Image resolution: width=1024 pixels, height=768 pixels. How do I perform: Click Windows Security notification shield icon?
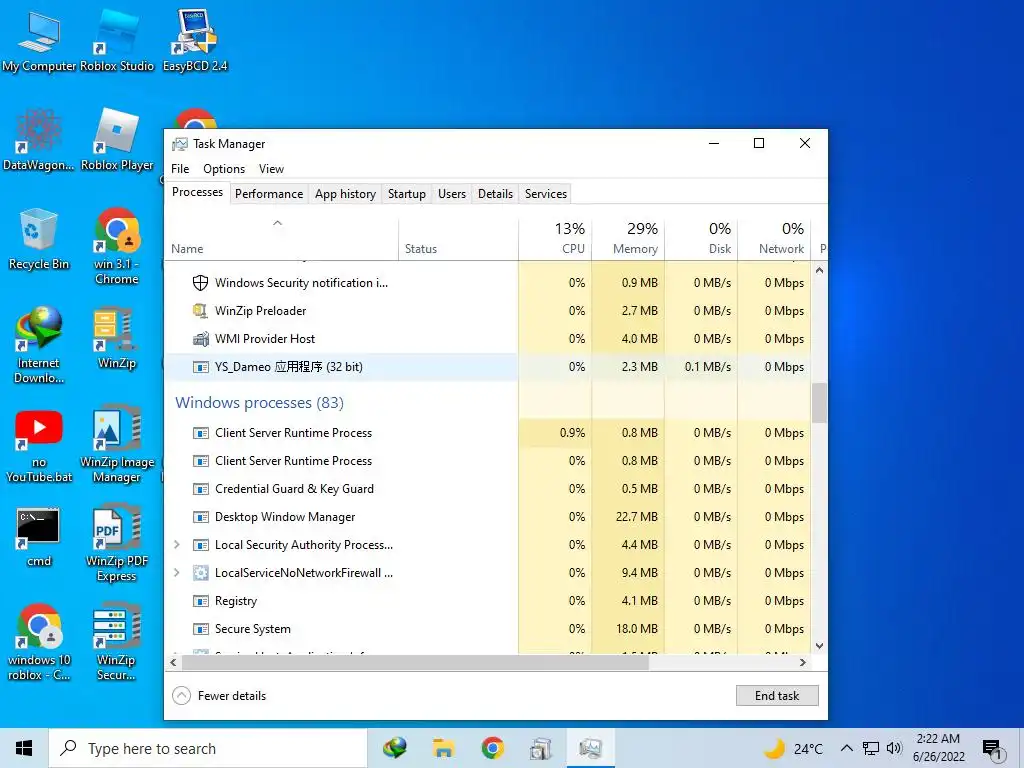(200, 283)
